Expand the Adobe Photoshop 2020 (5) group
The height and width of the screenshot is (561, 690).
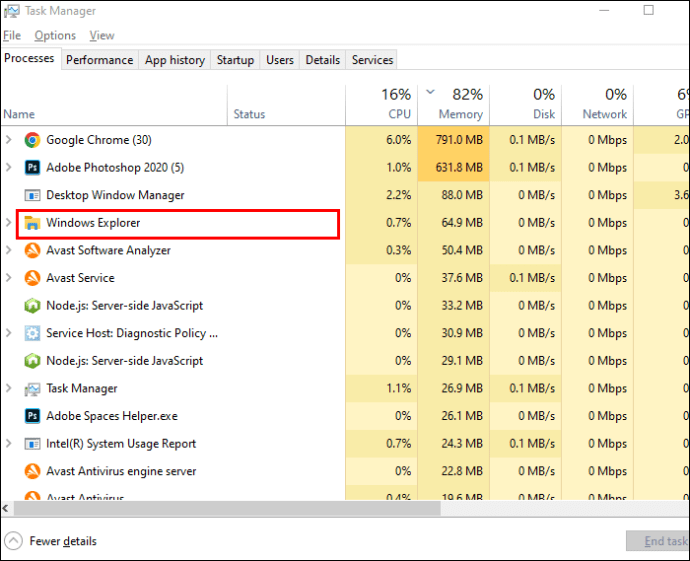(x=8, y=167)
